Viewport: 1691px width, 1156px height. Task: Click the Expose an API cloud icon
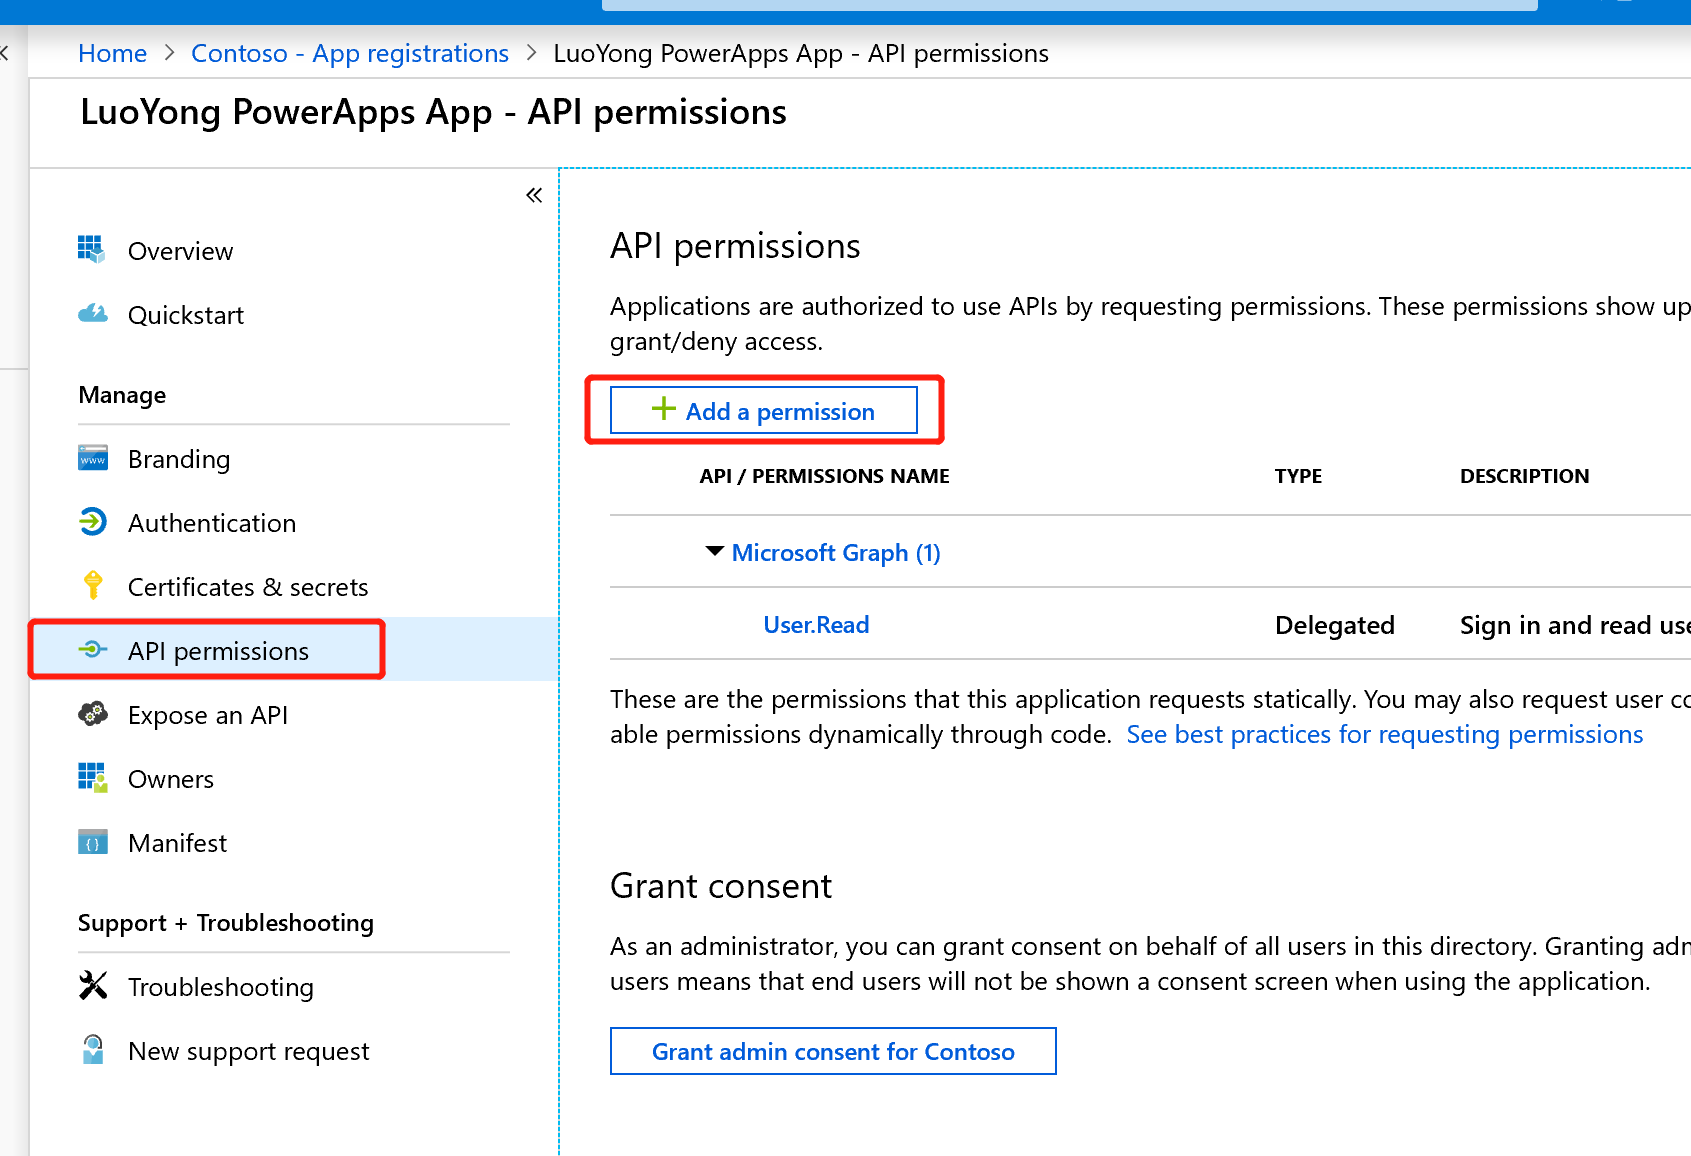click(x=93, y=713)
